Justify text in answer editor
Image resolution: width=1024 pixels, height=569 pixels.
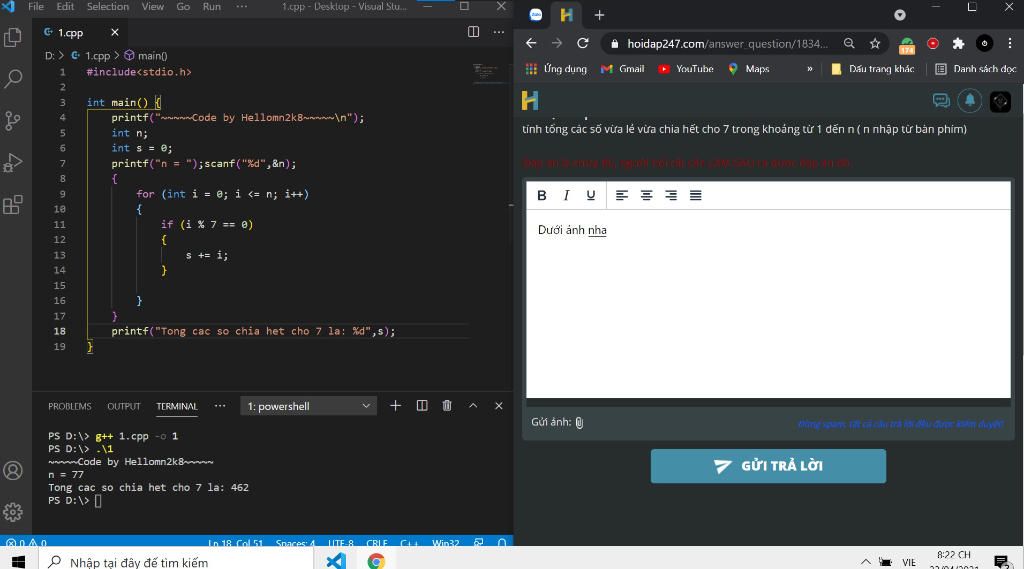point(696,195)
